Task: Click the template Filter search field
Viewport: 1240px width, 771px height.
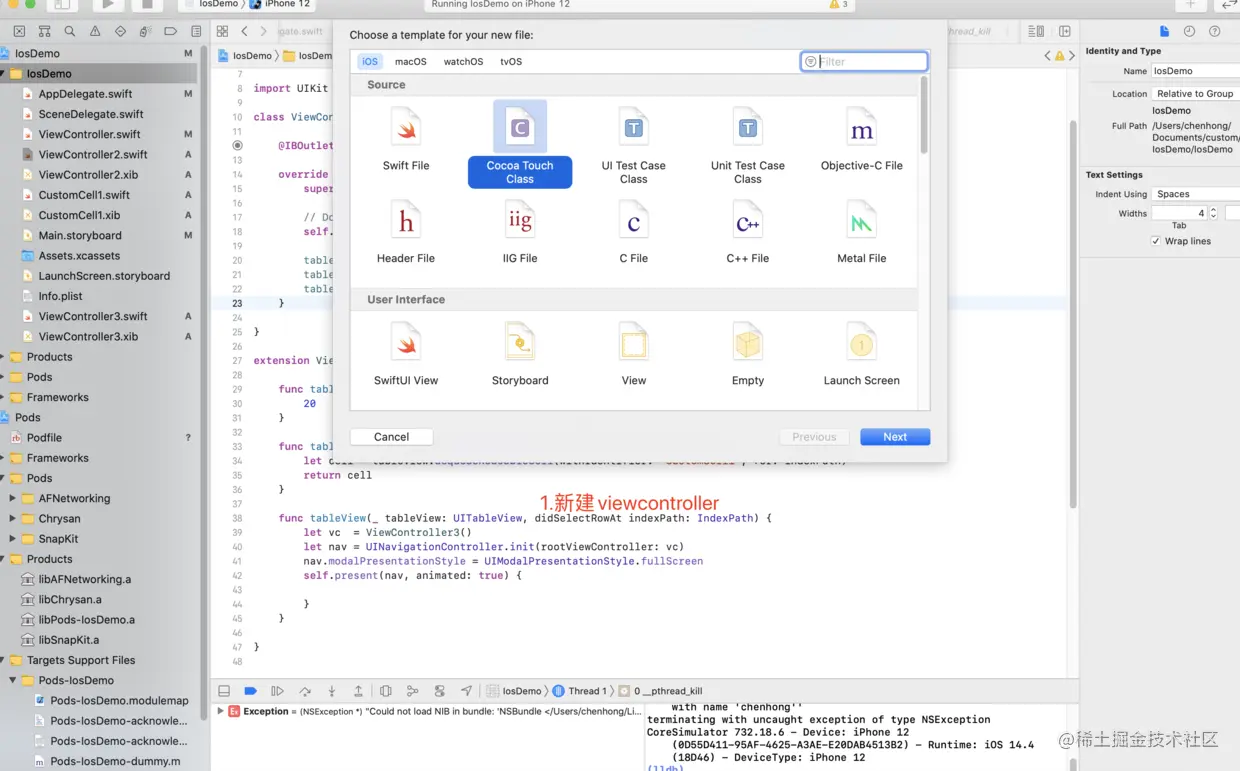Action: (864, 61)
